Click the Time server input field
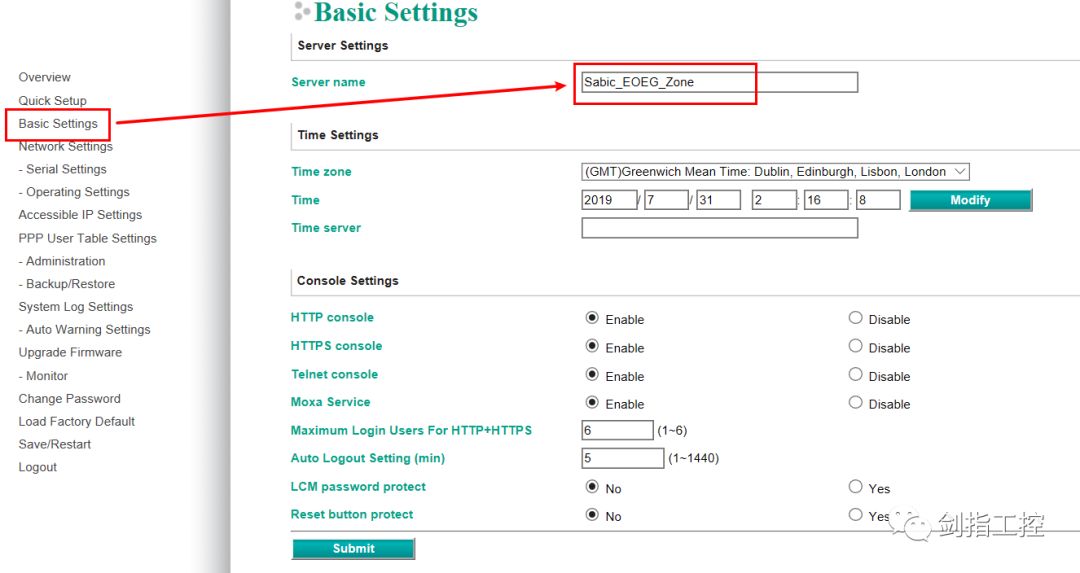The image size is (1080, 573). (720, 228)
